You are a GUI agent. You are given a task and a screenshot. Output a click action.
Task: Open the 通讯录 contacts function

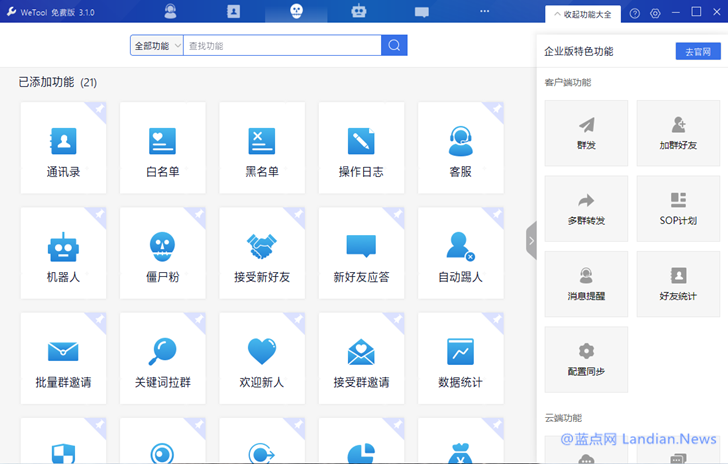click(x=63, y=151)
